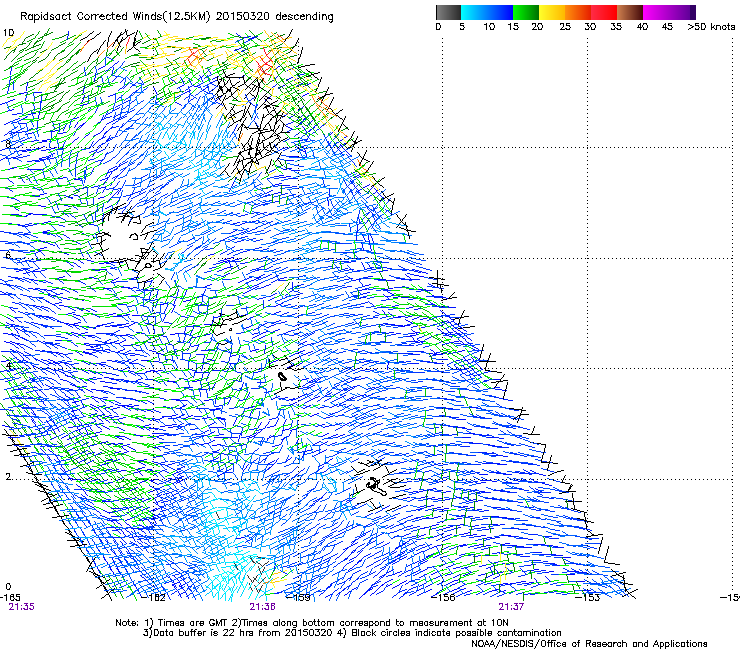Click the '25' legend label
The height and width of the screenshot is (650, 740).
(x=565, y=27)
